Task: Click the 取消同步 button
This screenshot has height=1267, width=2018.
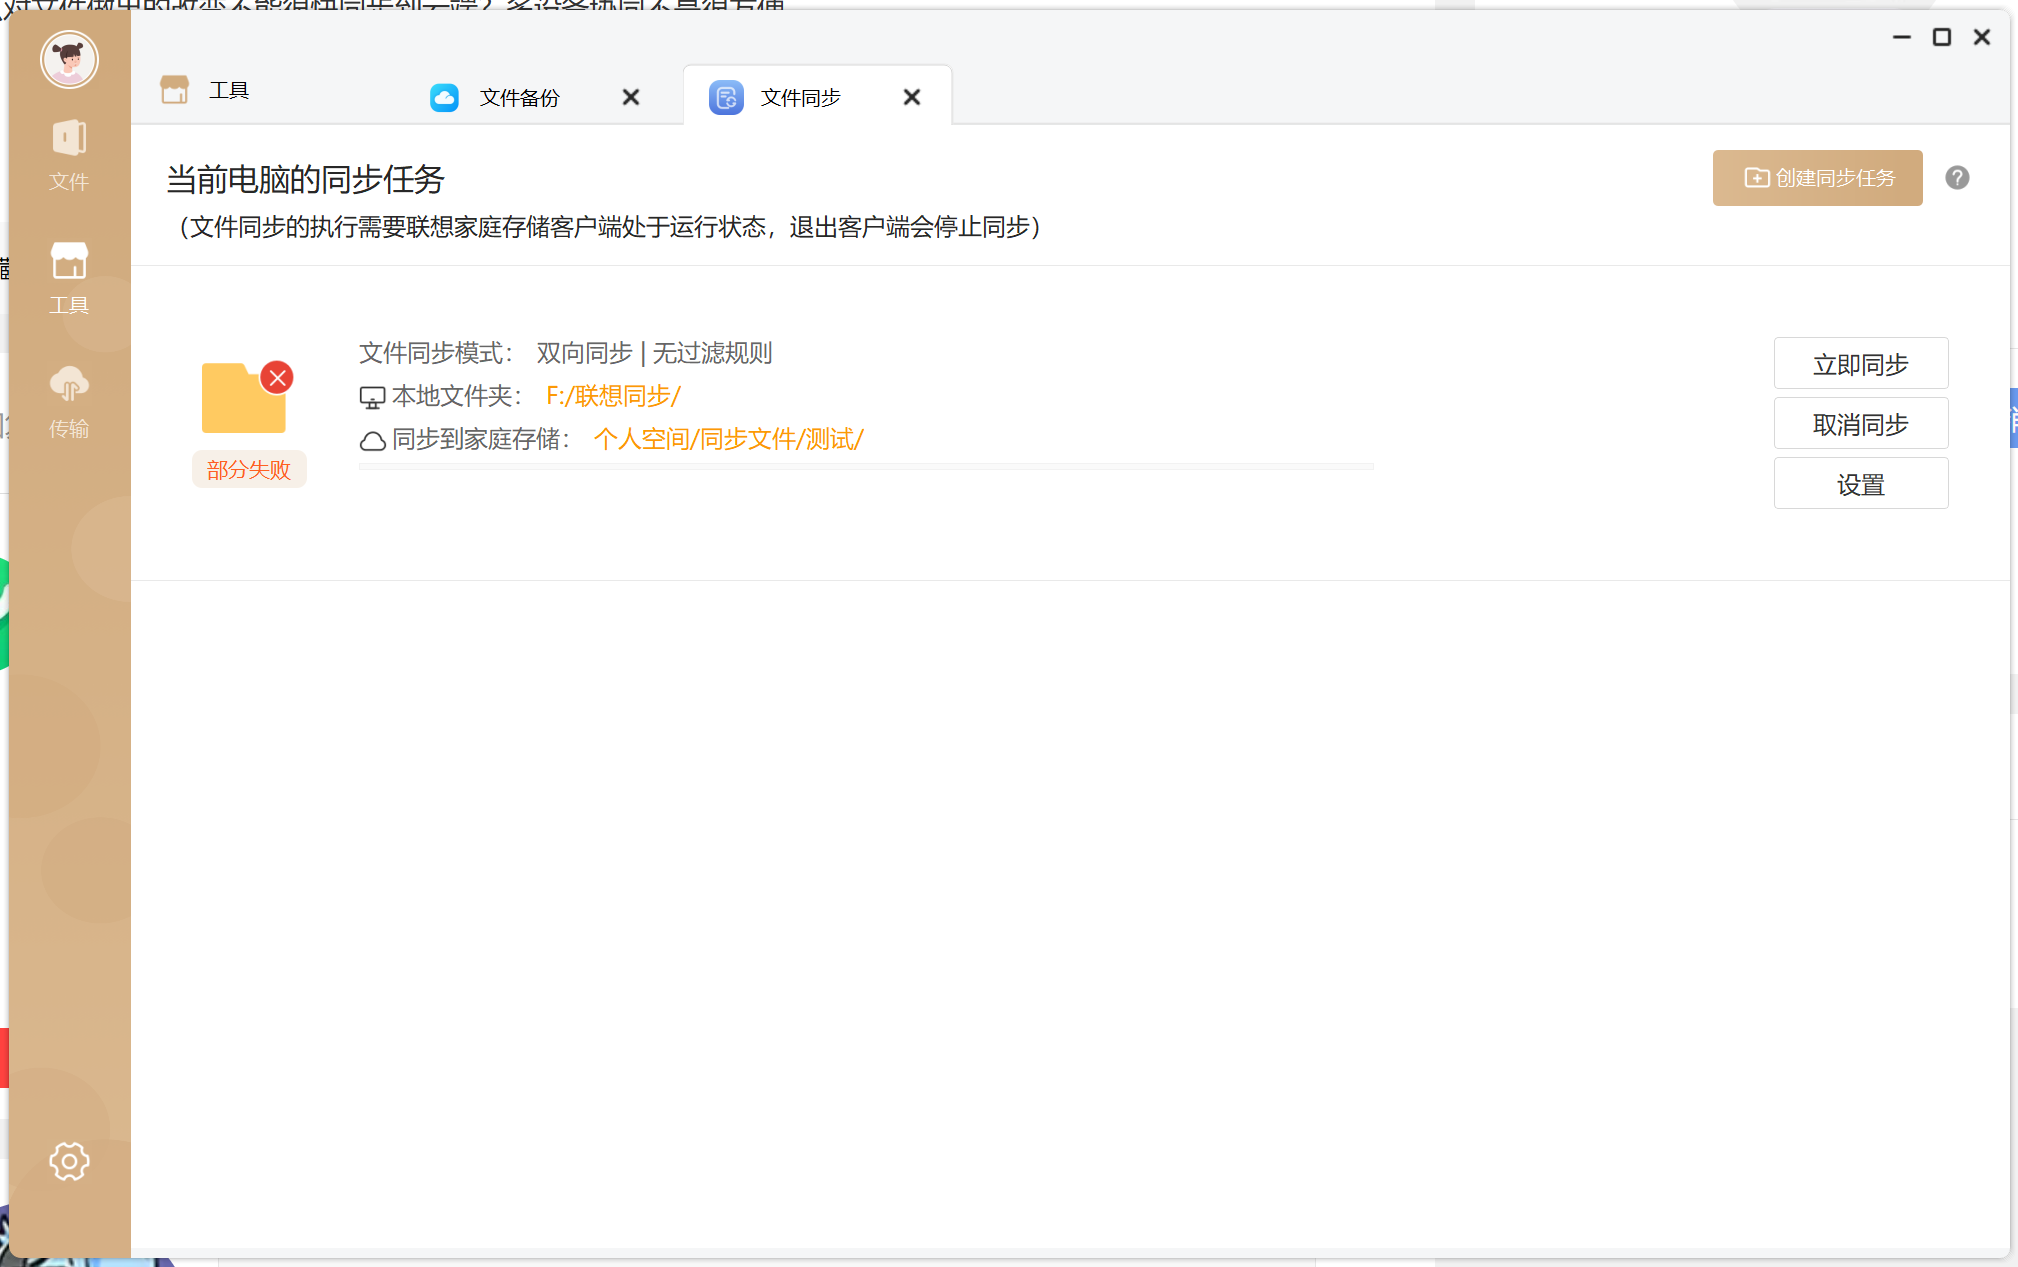Action: click(x=1860, y=424)
